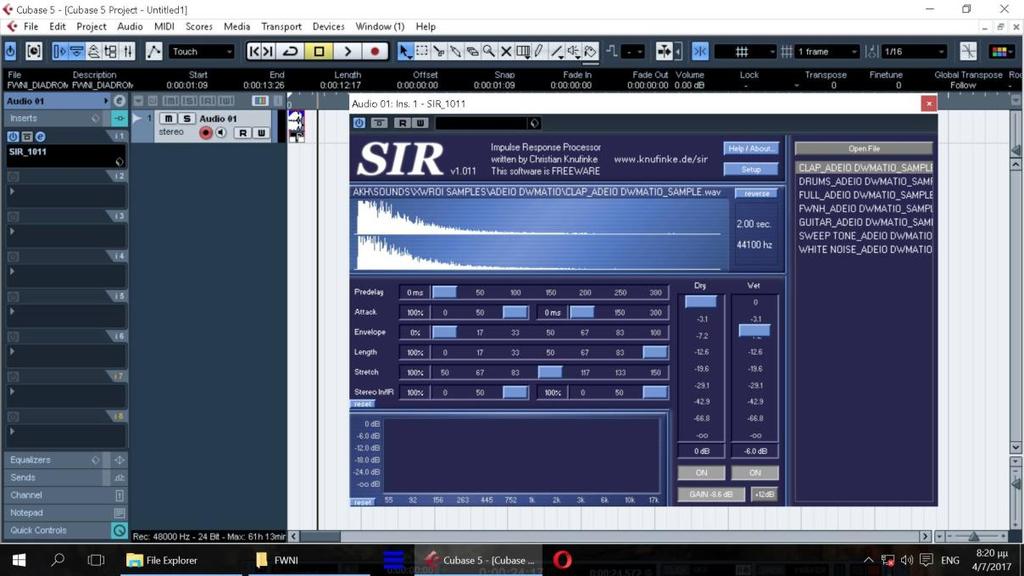Open the Devices menu

tap(328, 27)
